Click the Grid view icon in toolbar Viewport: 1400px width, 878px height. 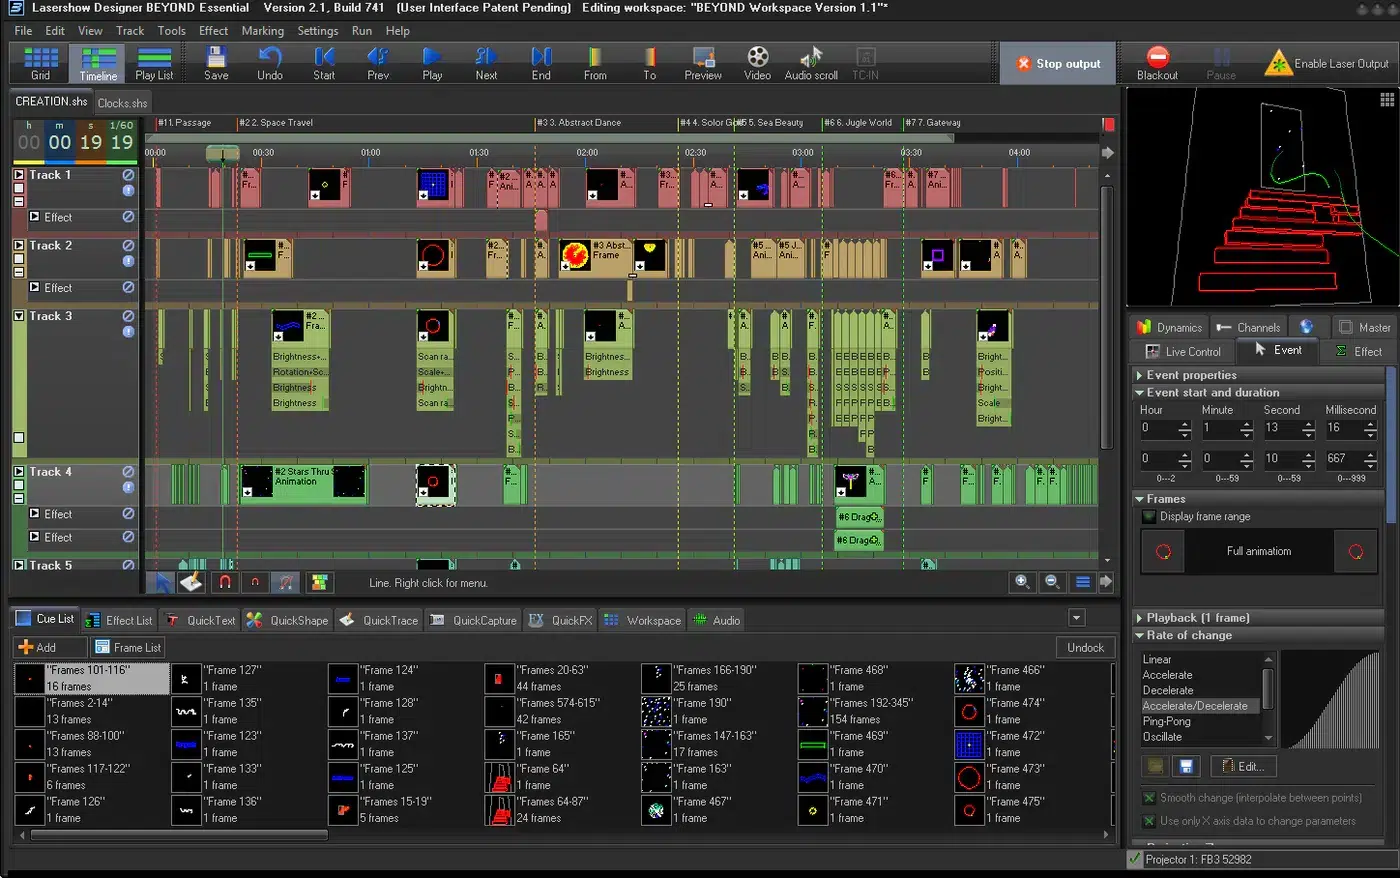(x=40, y=62)
